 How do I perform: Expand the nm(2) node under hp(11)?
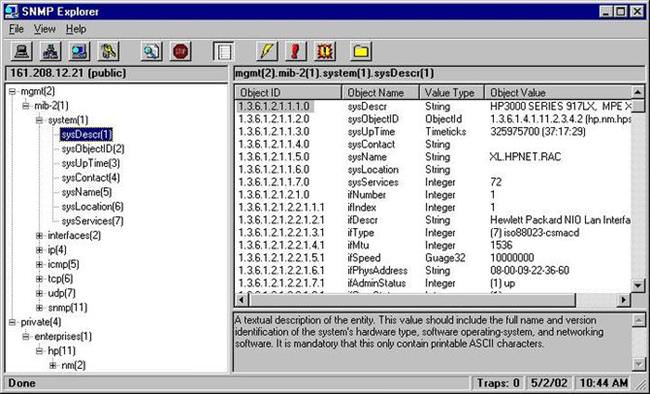[53, 365]
